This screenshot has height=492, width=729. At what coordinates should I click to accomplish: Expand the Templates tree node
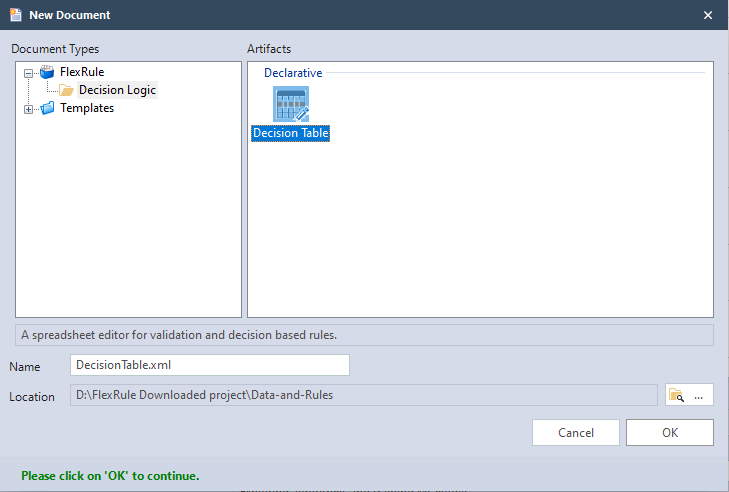click(28, 110)
